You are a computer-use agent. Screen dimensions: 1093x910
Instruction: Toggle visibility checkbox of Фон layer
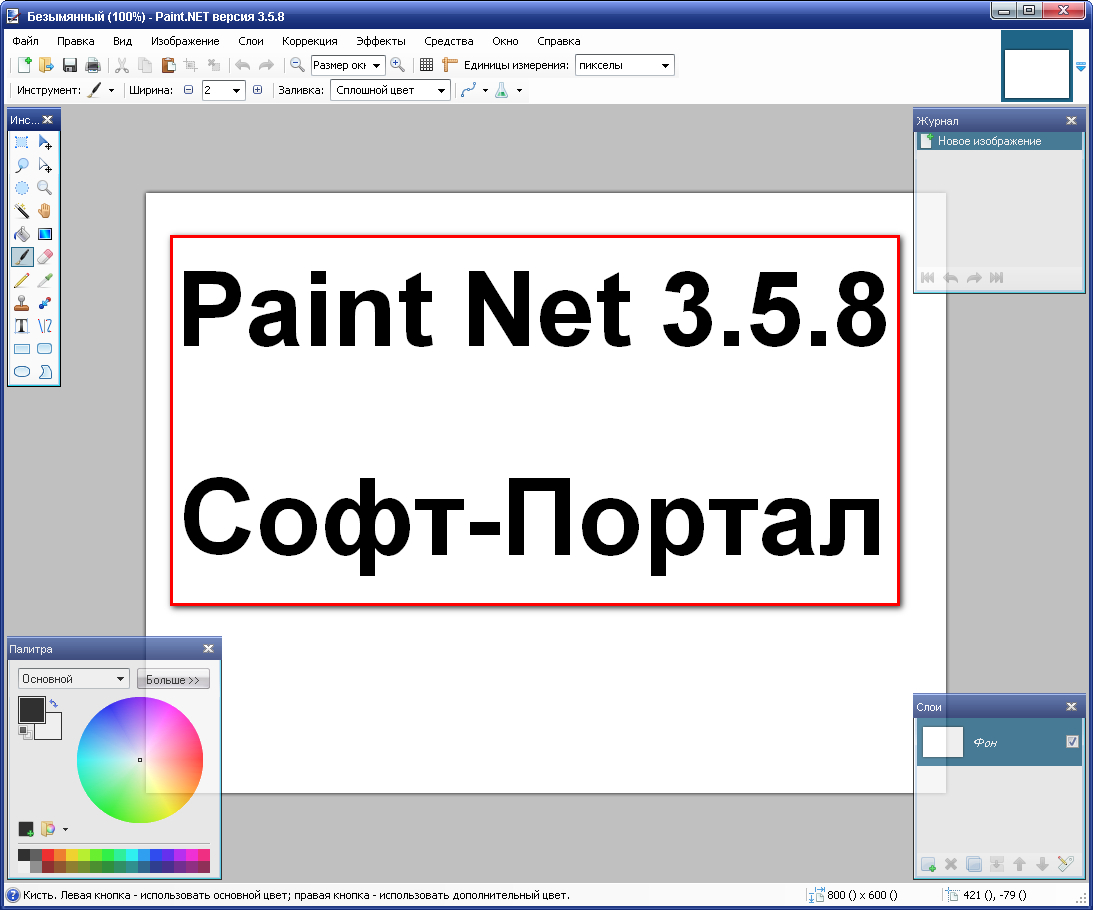[1072, 741]
